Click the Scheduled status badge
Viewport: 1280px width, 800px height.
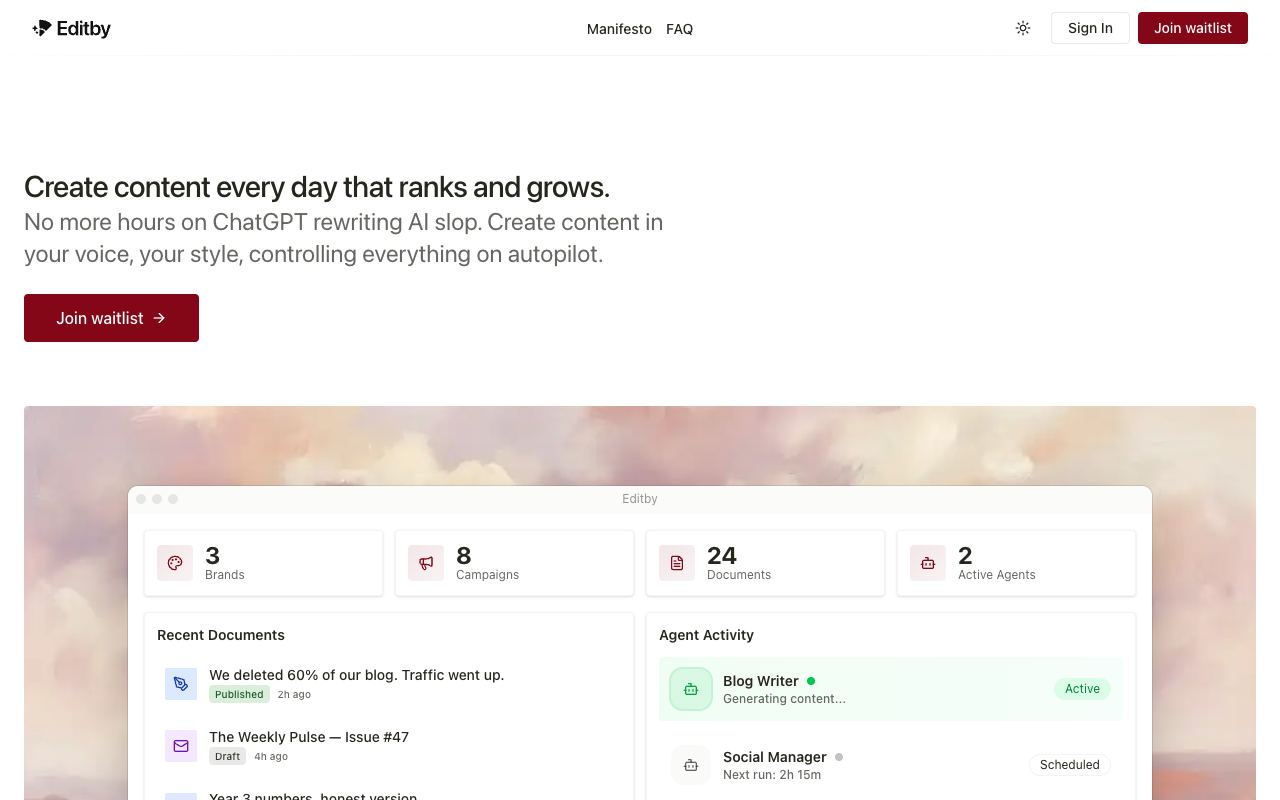tap(1069, 765)
